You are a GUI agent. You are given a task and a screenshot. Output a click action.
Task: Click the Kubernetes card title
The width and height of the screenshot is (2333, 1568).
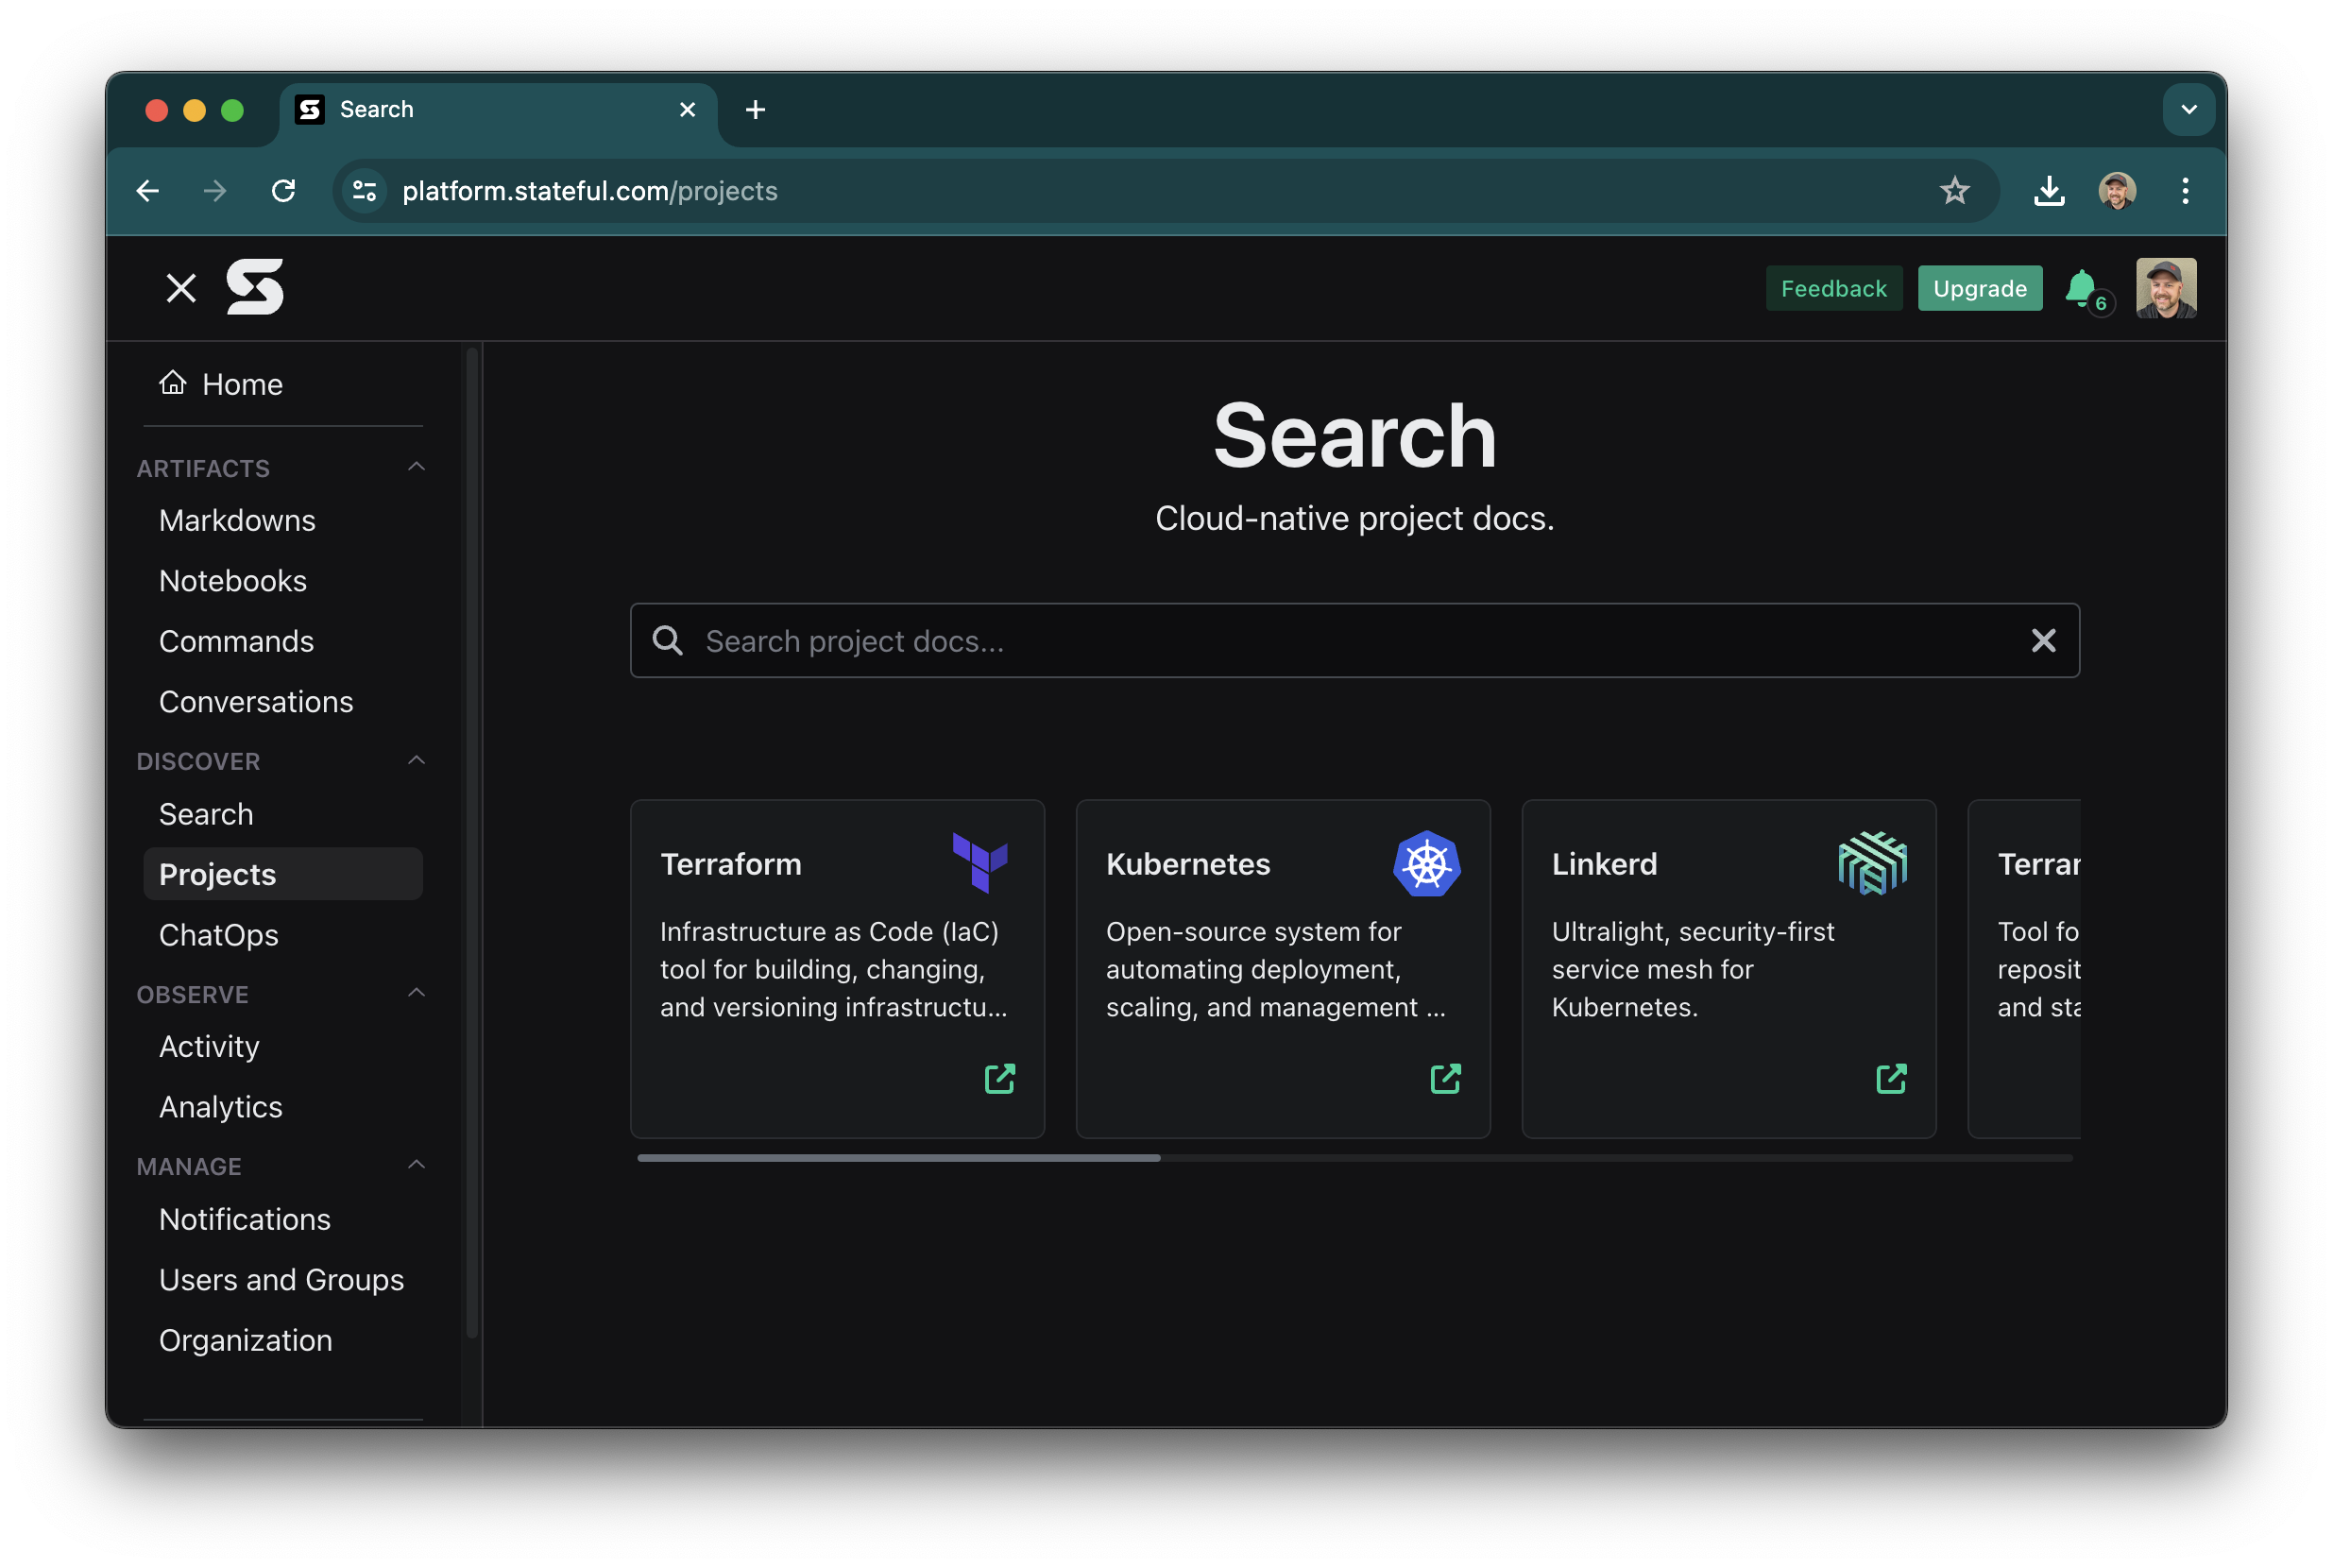[x=1188, y=864]
